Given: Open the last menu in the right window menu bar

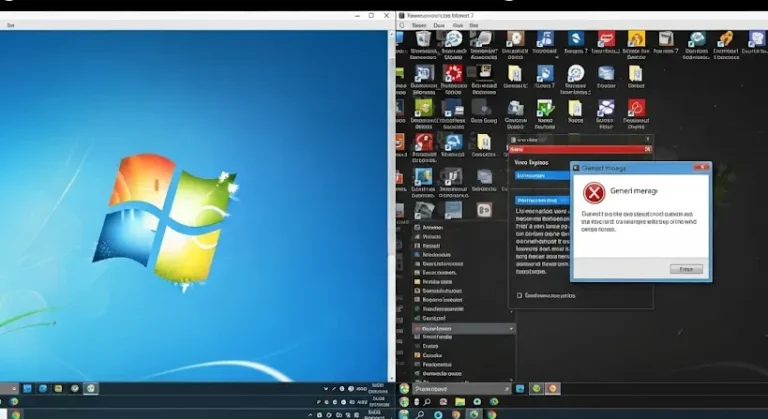Looking at the screenshot, I should (474, 25).
